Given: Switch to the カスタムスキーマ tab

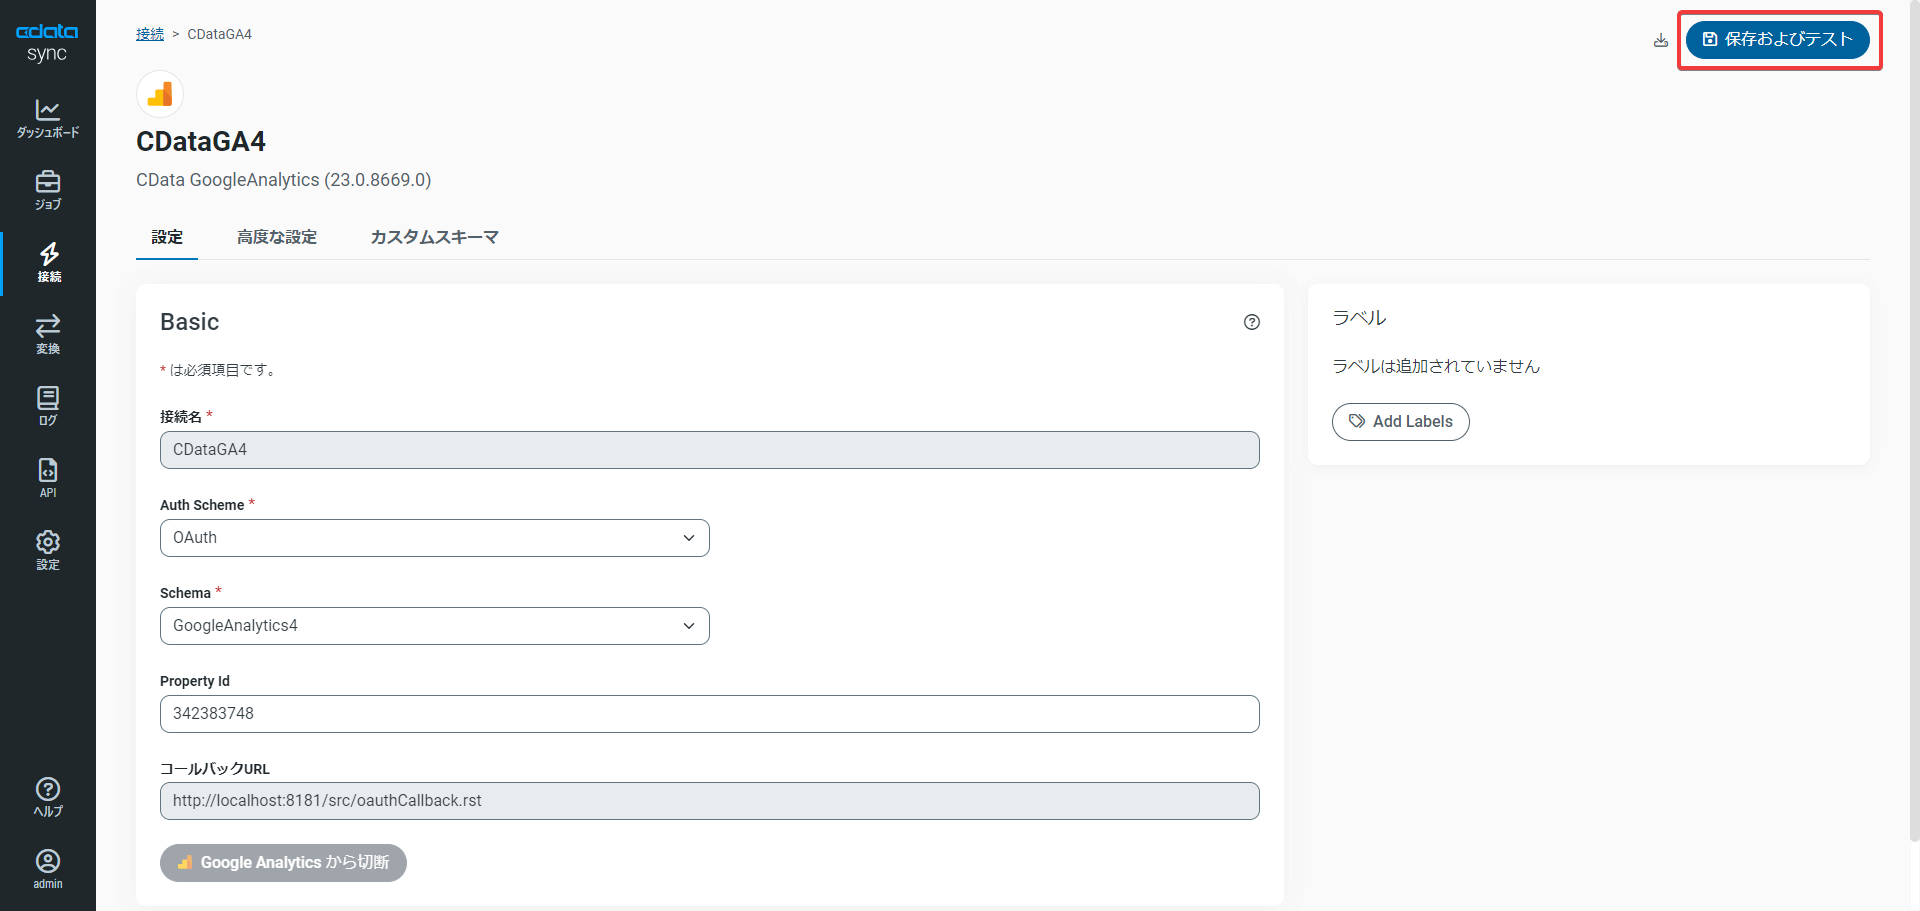Looking at the screenshot, I should point(434,237).
